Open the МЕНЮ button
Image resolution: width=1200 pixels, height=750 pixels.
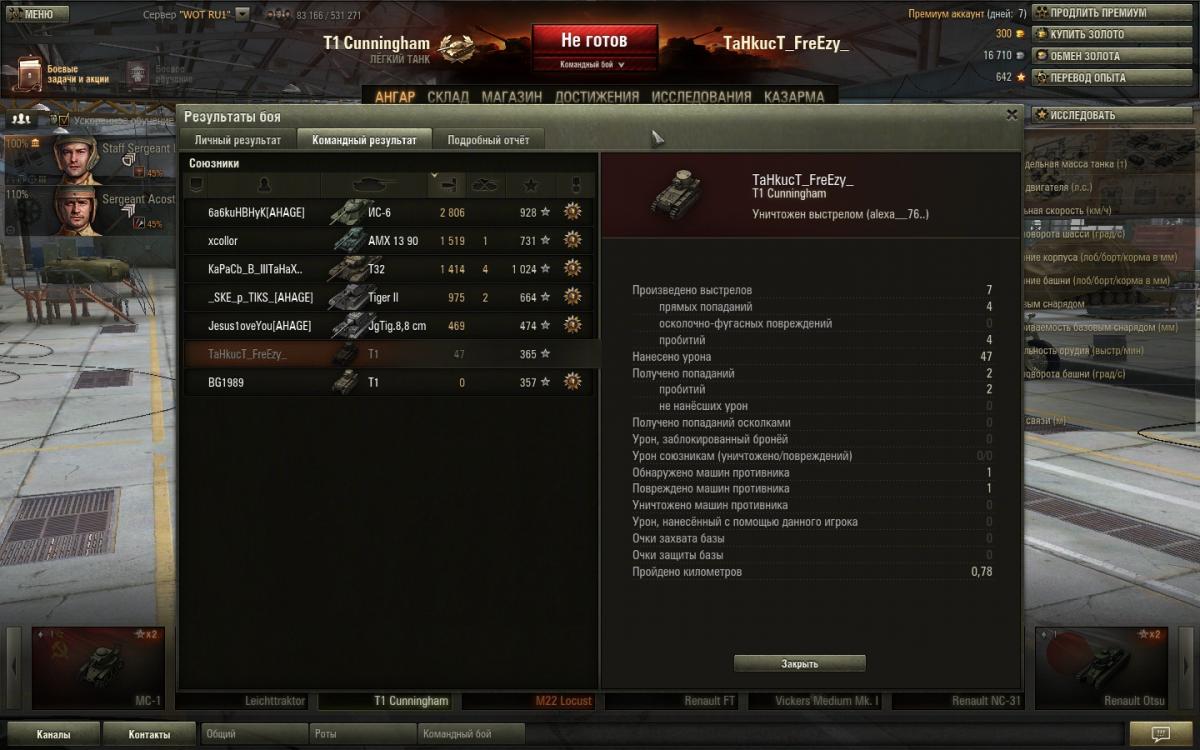pyautogui.click(x=35, y=15)
